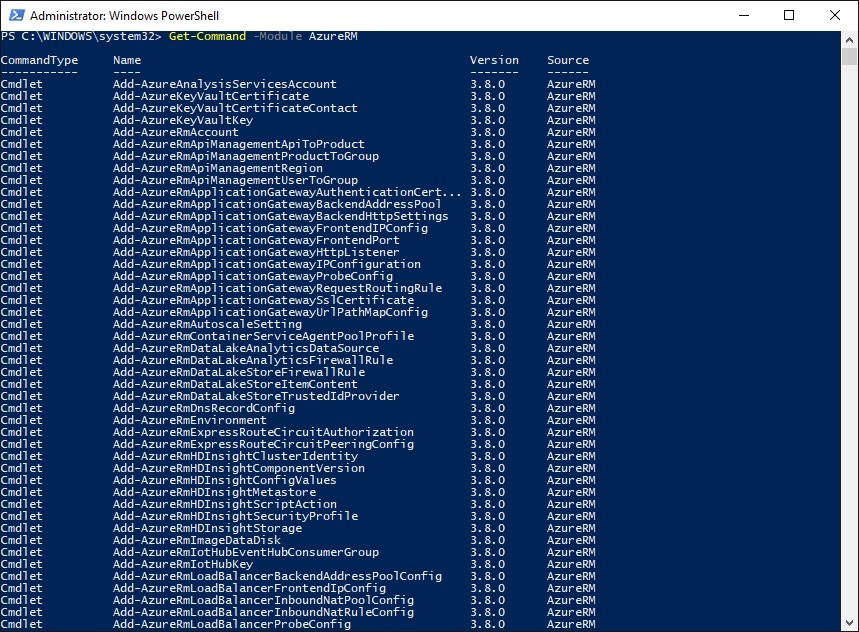
Task: Click the window title Administrator: Windows PowerShell
Action: pos(124,16)
